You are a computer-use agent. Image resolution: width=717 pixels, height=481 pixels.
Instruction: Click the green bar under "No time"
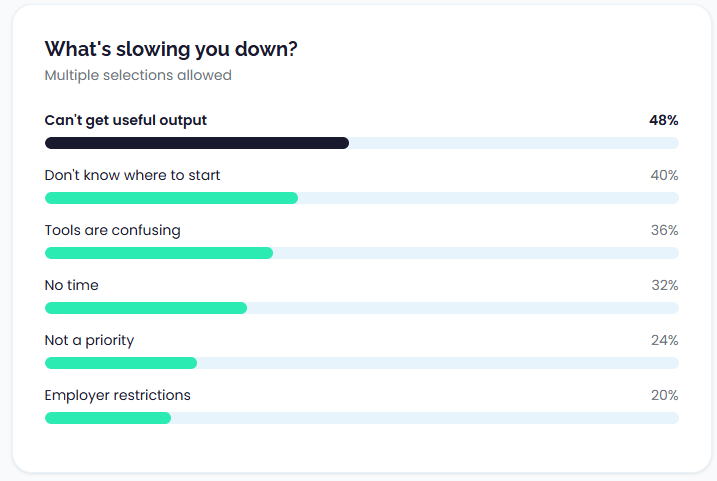[x=146, y=308]
